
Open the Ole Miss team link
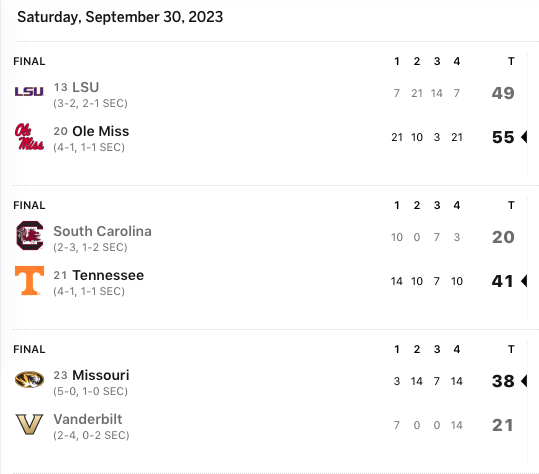[x=101, y=131]
